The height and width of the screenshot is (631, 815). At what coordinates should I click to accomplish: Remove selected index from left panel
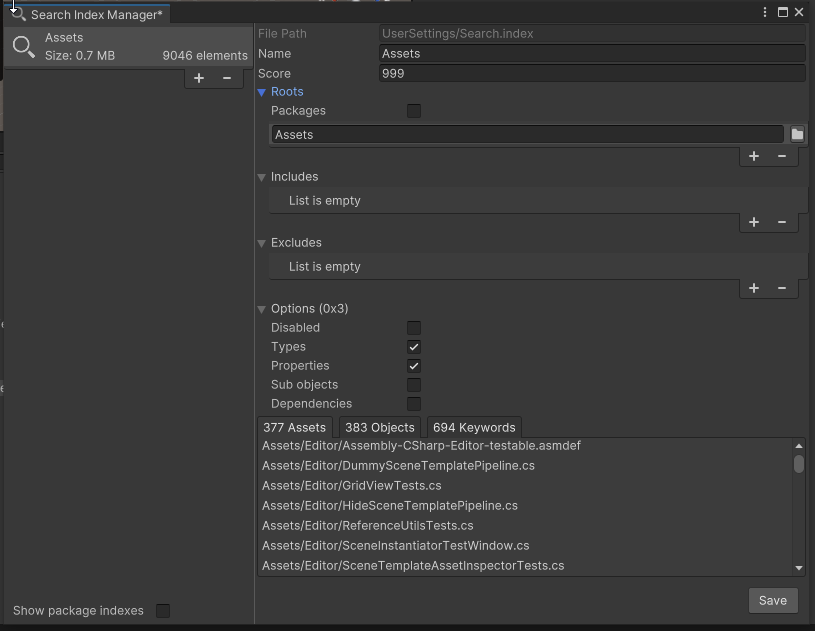pos(227,78)
